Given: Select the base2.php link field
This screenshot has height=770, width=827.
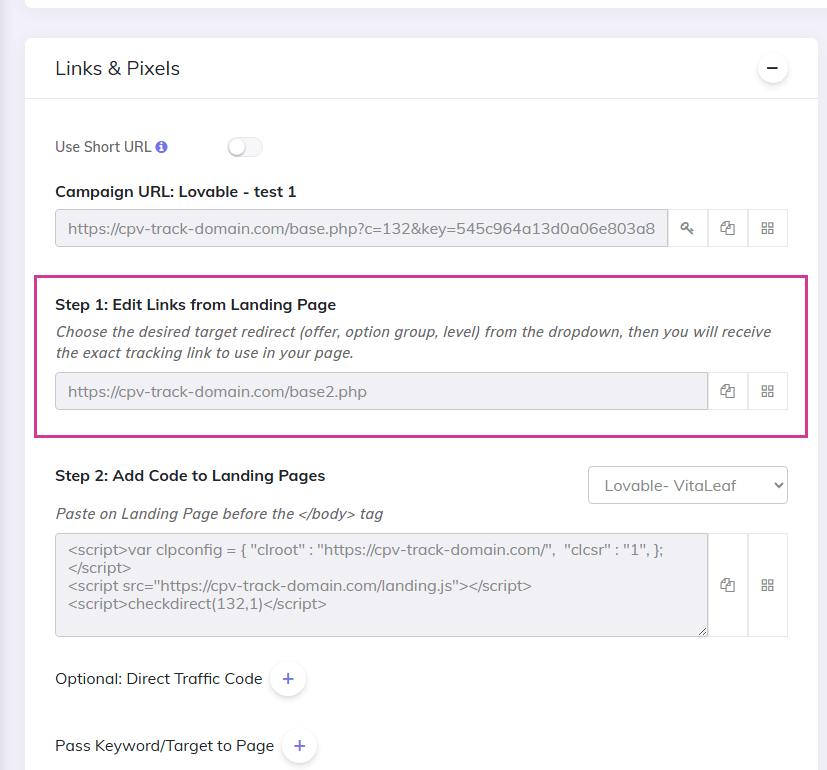Looking at the screenshot, I should [381, 391].
